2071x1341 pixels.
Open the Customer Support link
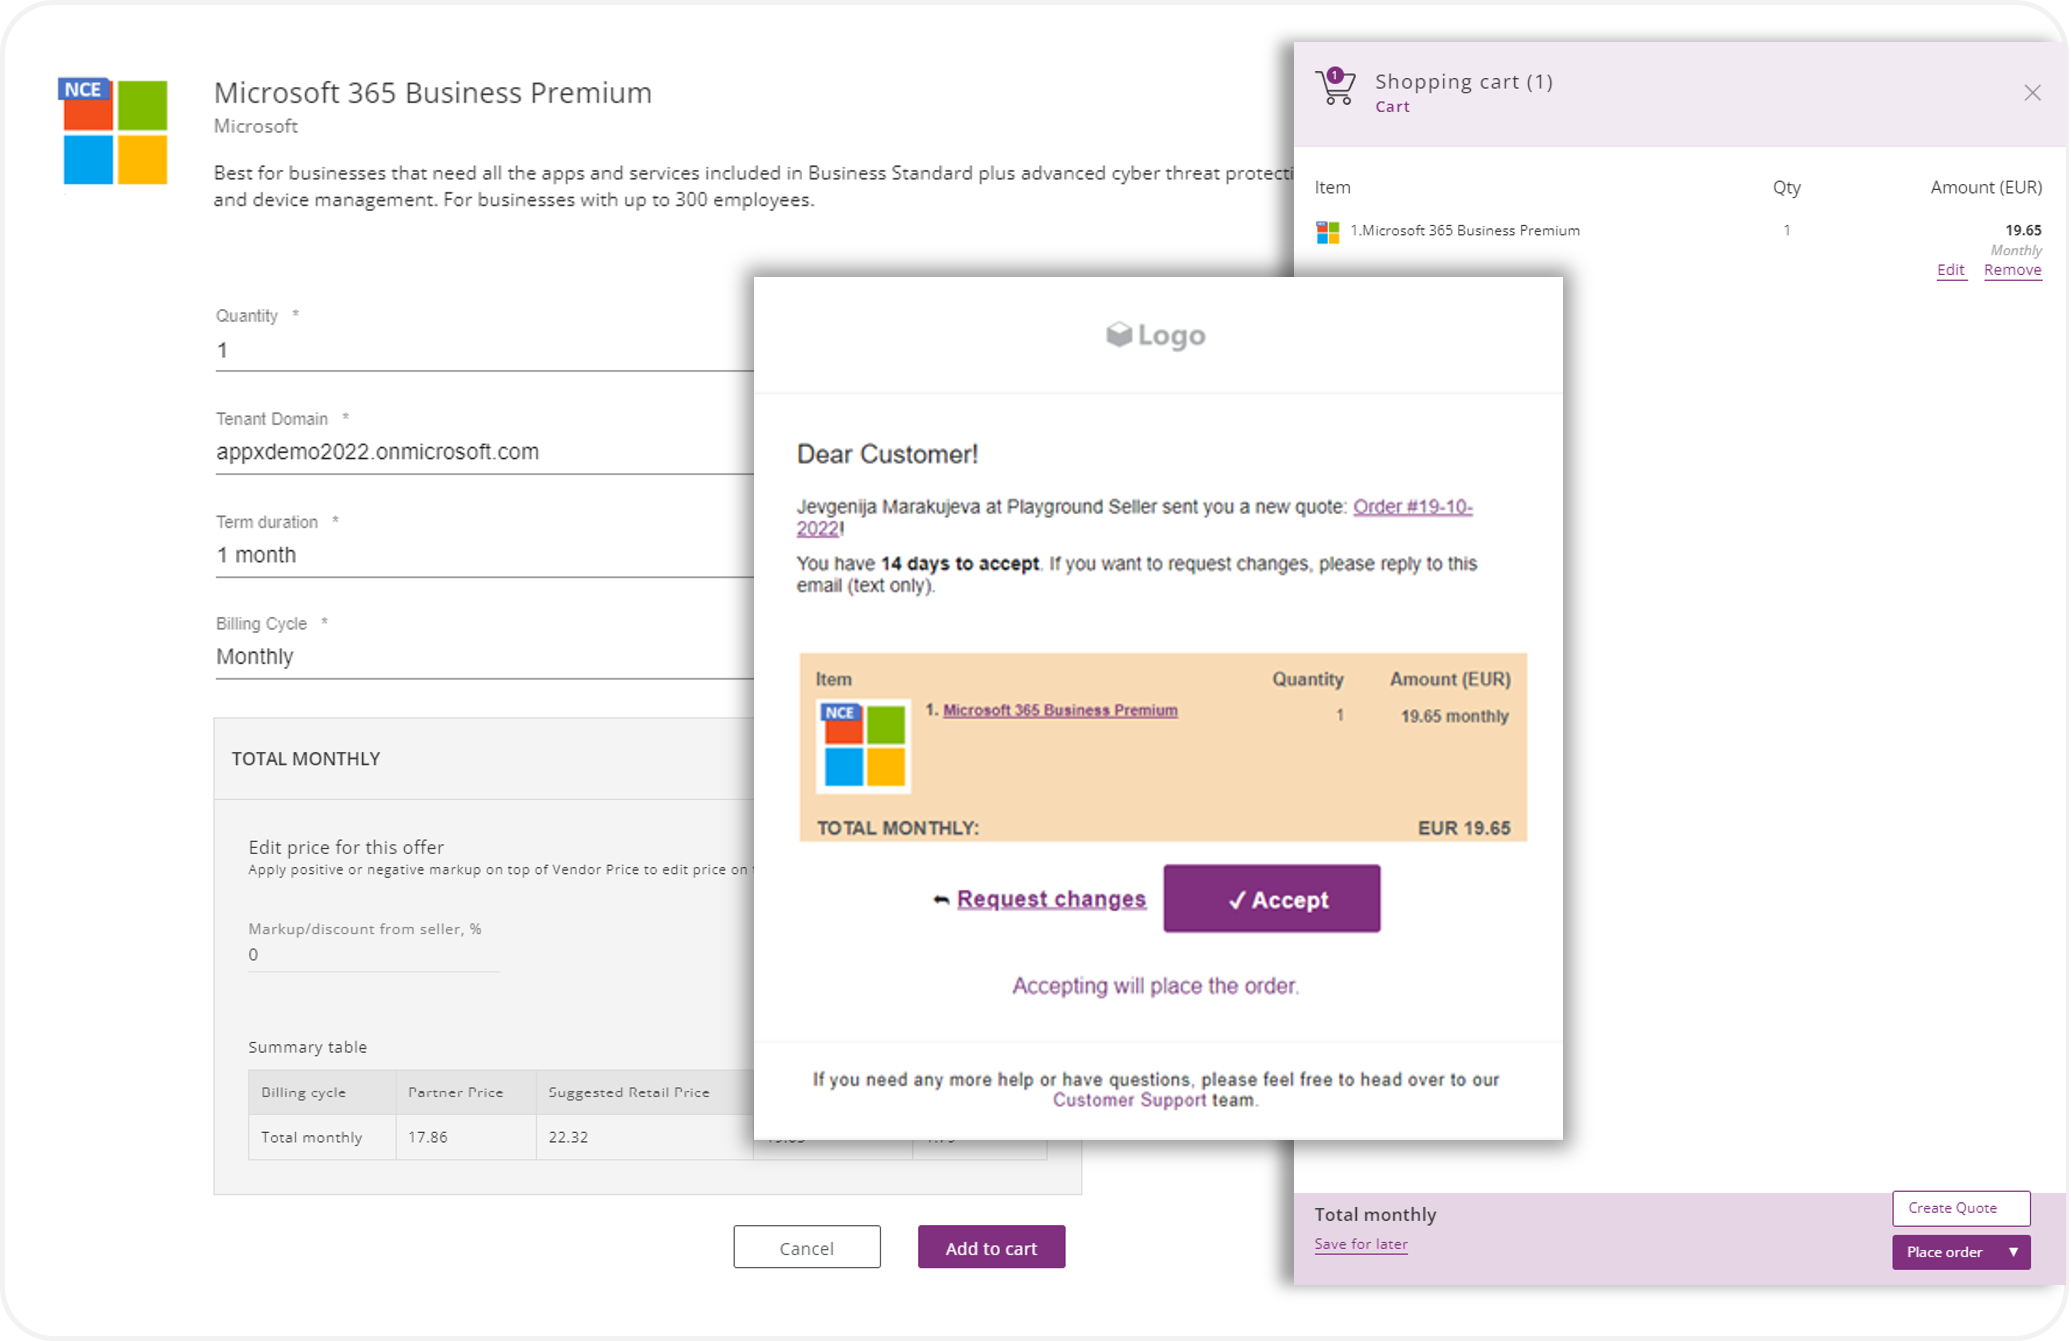pos(1129,1100)
